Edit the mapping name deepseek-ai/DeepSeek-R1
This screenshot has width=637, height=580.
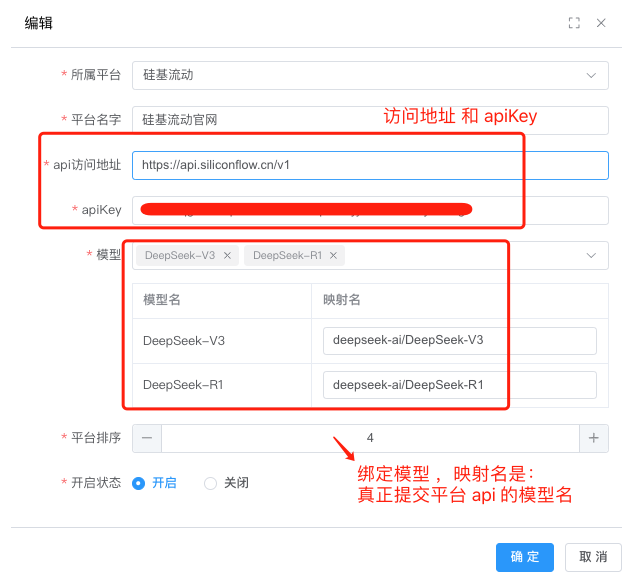[459, 385]
